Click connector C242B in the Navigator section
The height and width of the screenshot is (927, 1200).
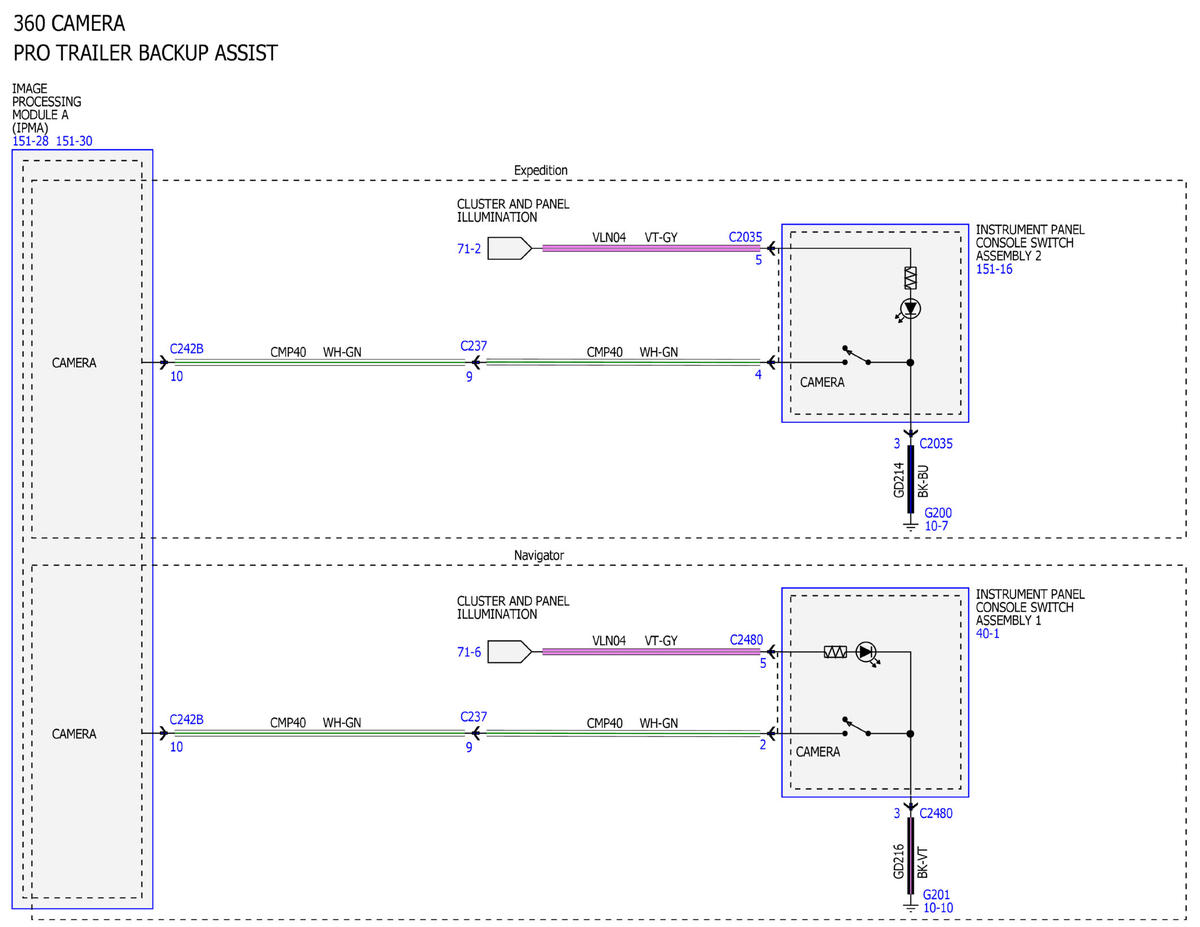(186, 719)
